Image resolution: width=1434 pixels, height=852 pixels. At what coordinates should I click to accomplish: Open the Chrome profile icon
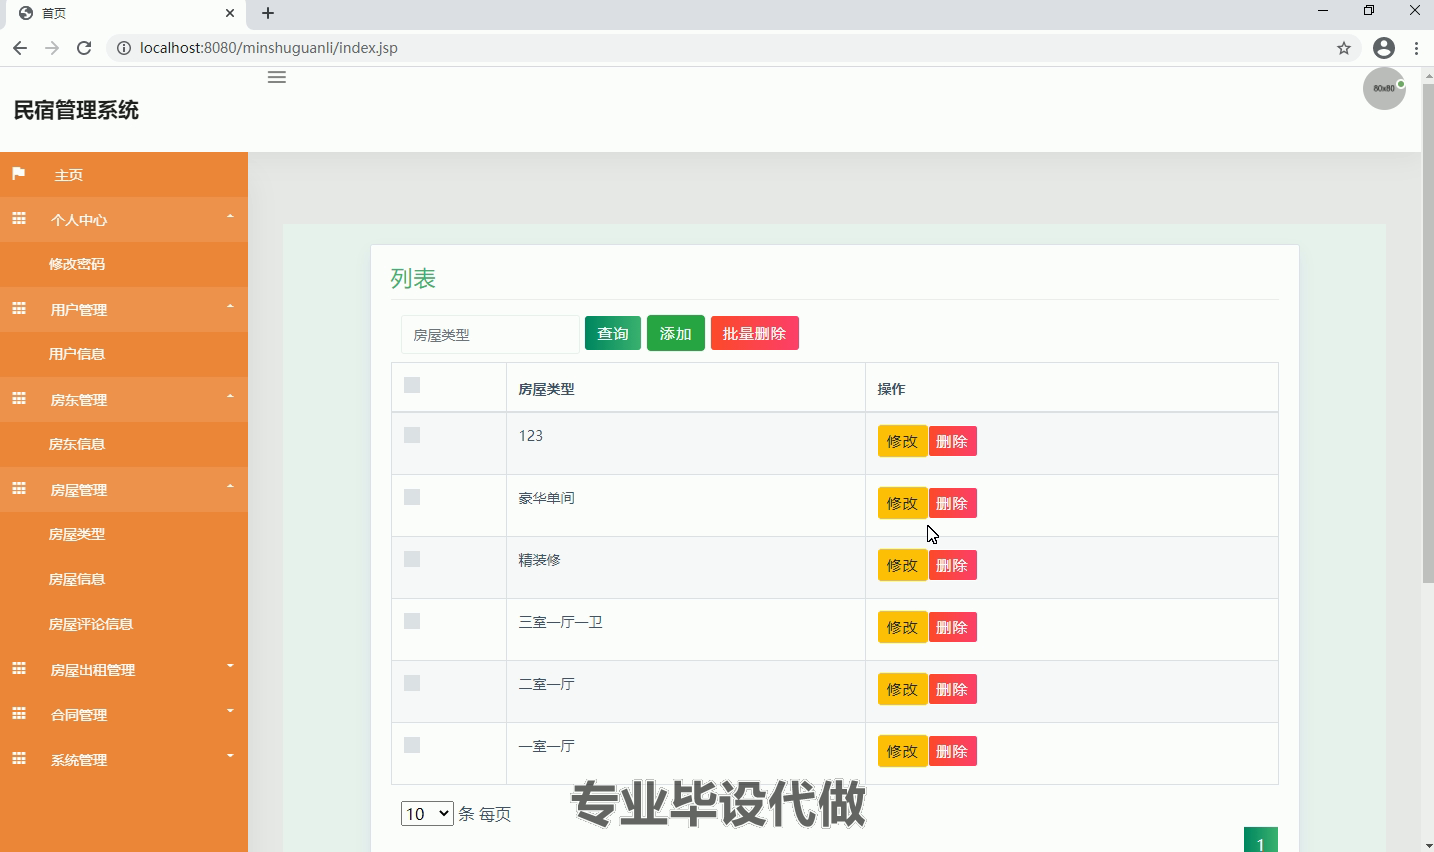1384,48
